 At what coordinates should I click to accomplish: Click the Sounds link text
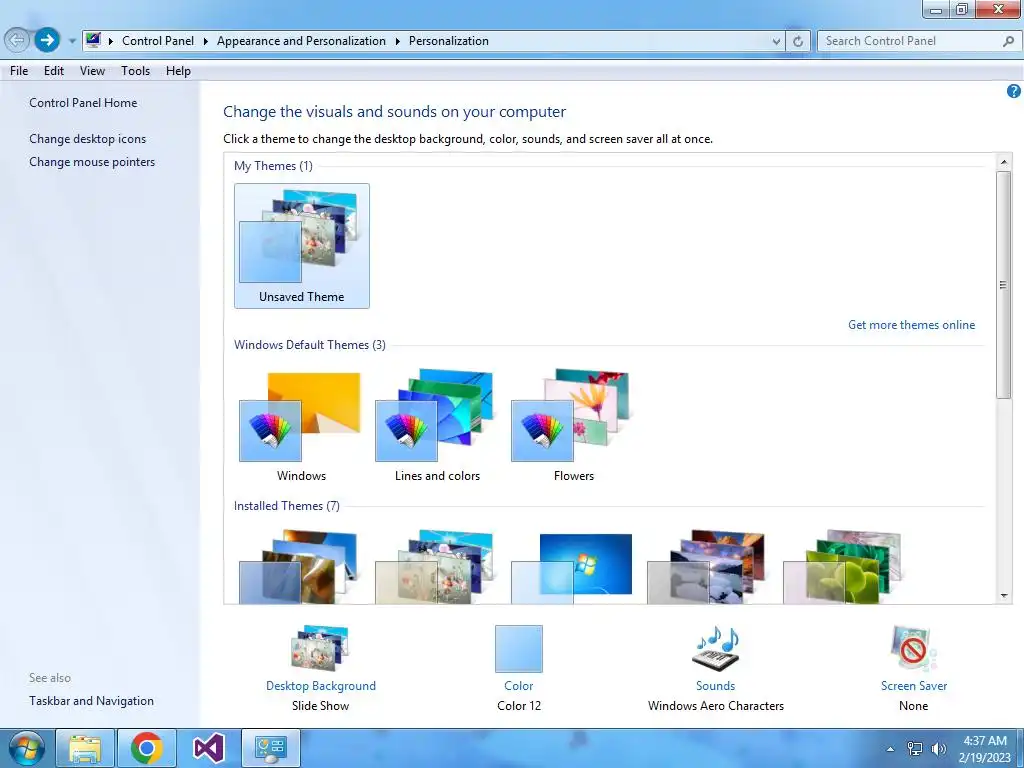tap(716, 686)
